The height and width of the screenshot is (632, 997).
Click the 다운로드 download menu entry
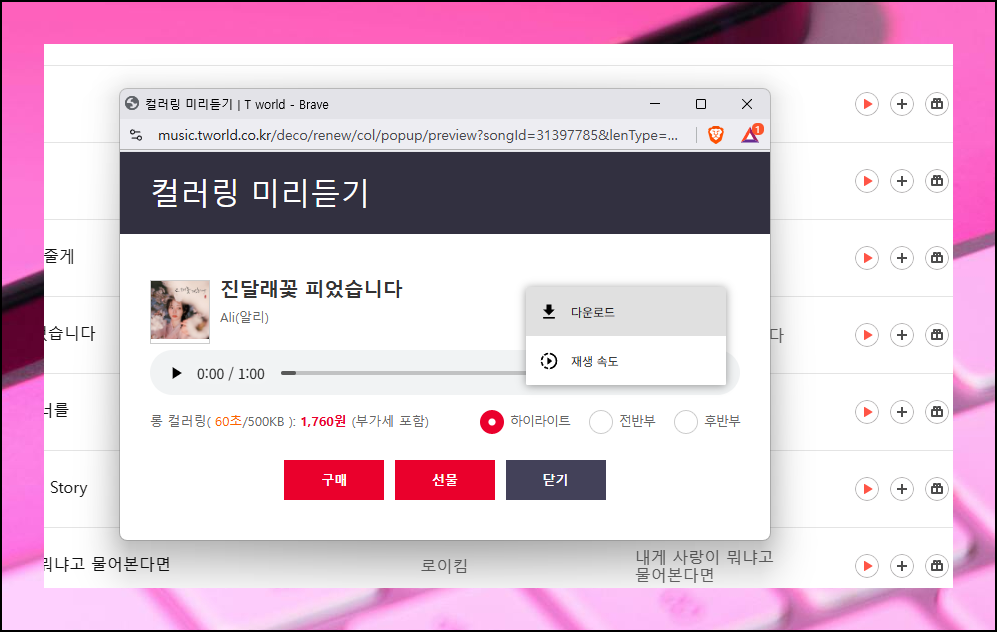[x=626, y=312]
